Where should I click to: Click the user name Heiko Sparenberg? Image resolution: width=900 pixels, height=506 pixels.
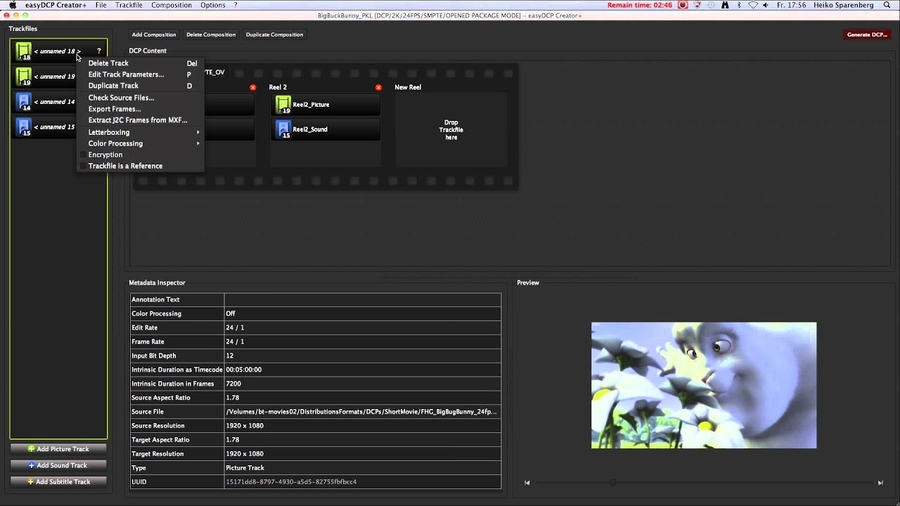[x=843, y=5]
